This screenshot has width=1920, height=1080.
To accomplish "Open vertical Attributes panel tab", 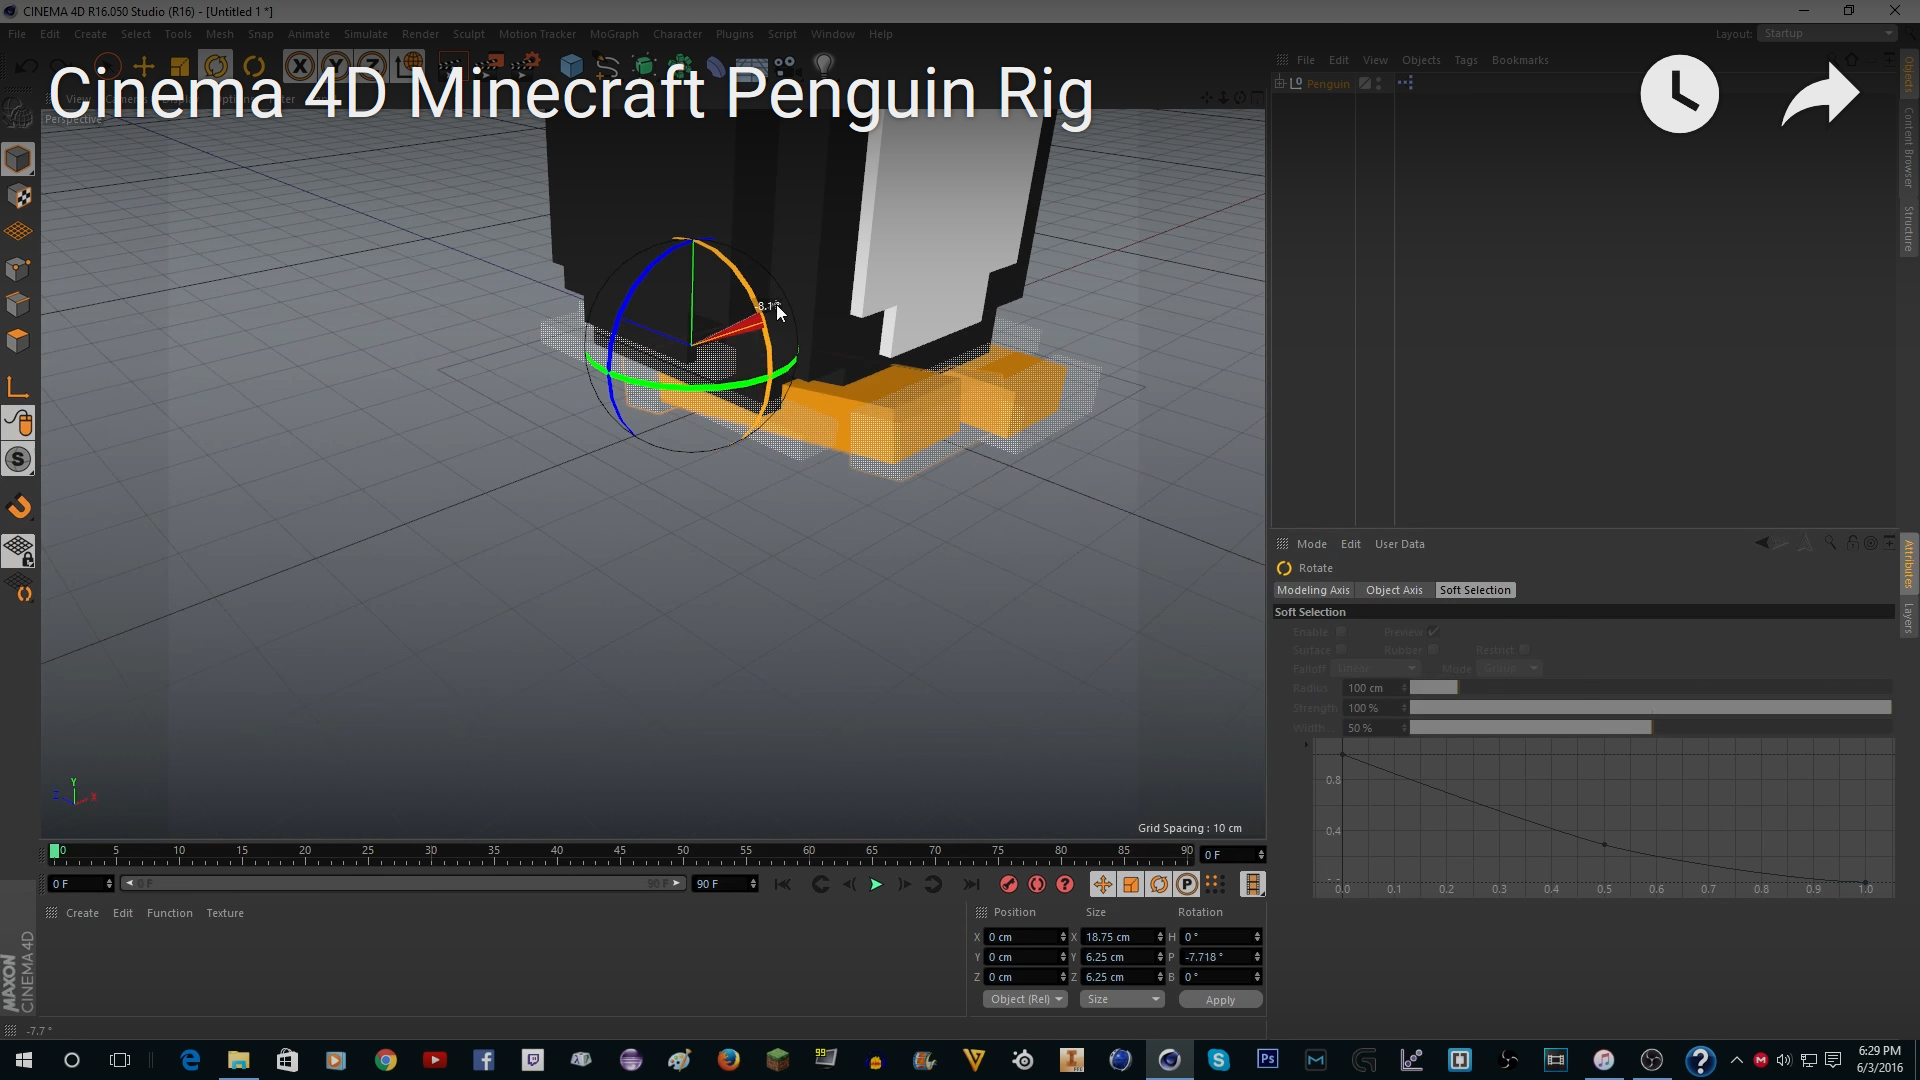I will click(x=1909, y=563).
